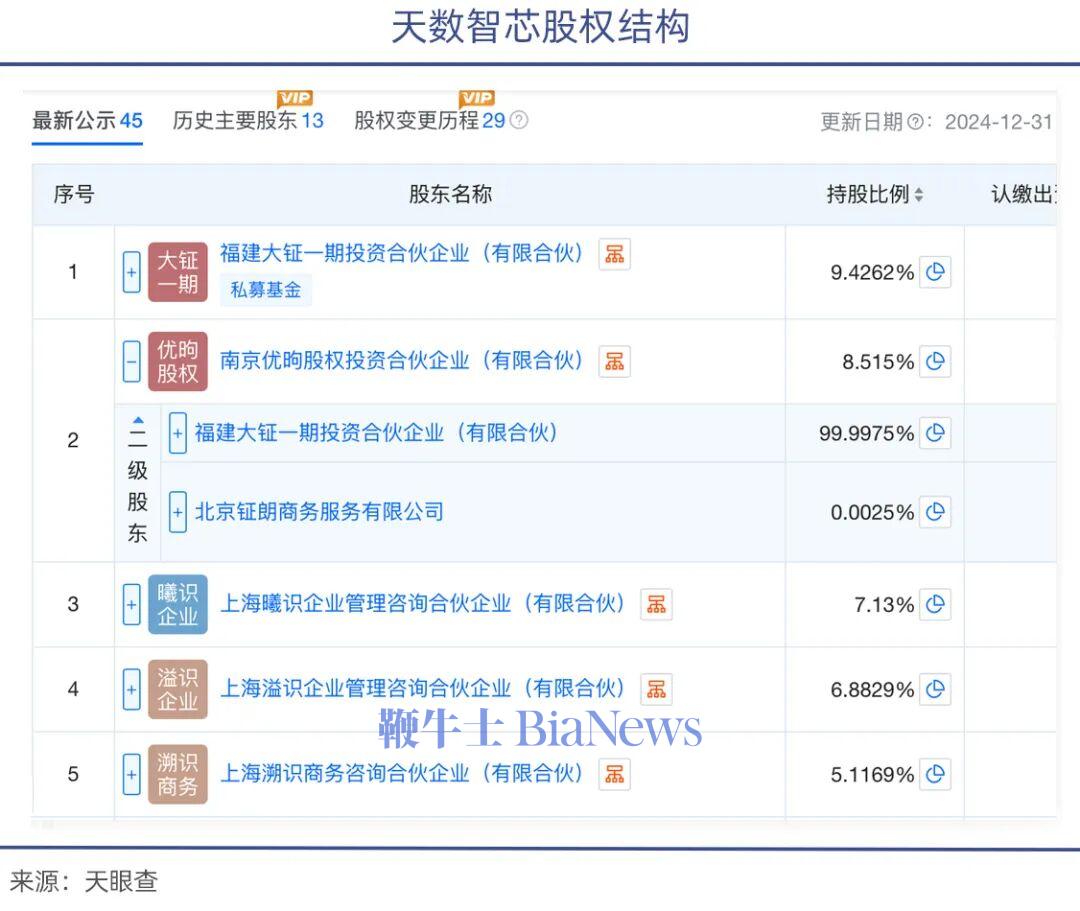Click VIP badge above 历史主要股东
Image resolution: width=1080 pixels, height=911 pixels.
pos(295,98)
